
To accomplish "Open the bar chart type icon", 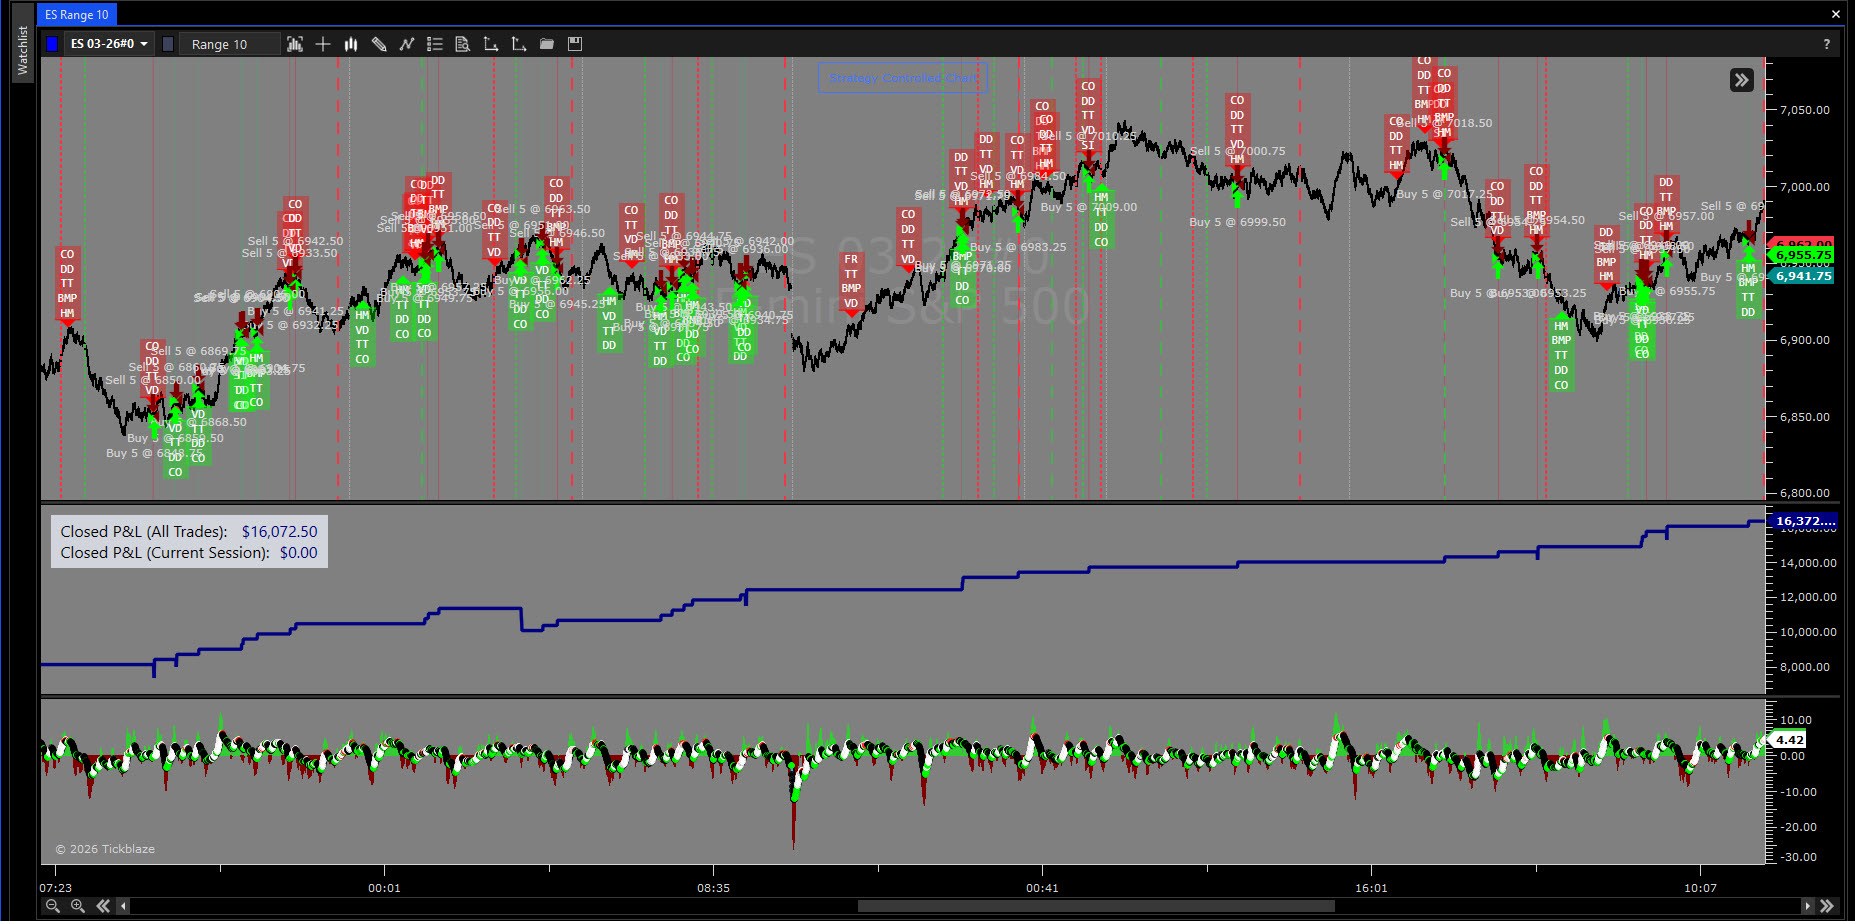I will tap(351, 44).
